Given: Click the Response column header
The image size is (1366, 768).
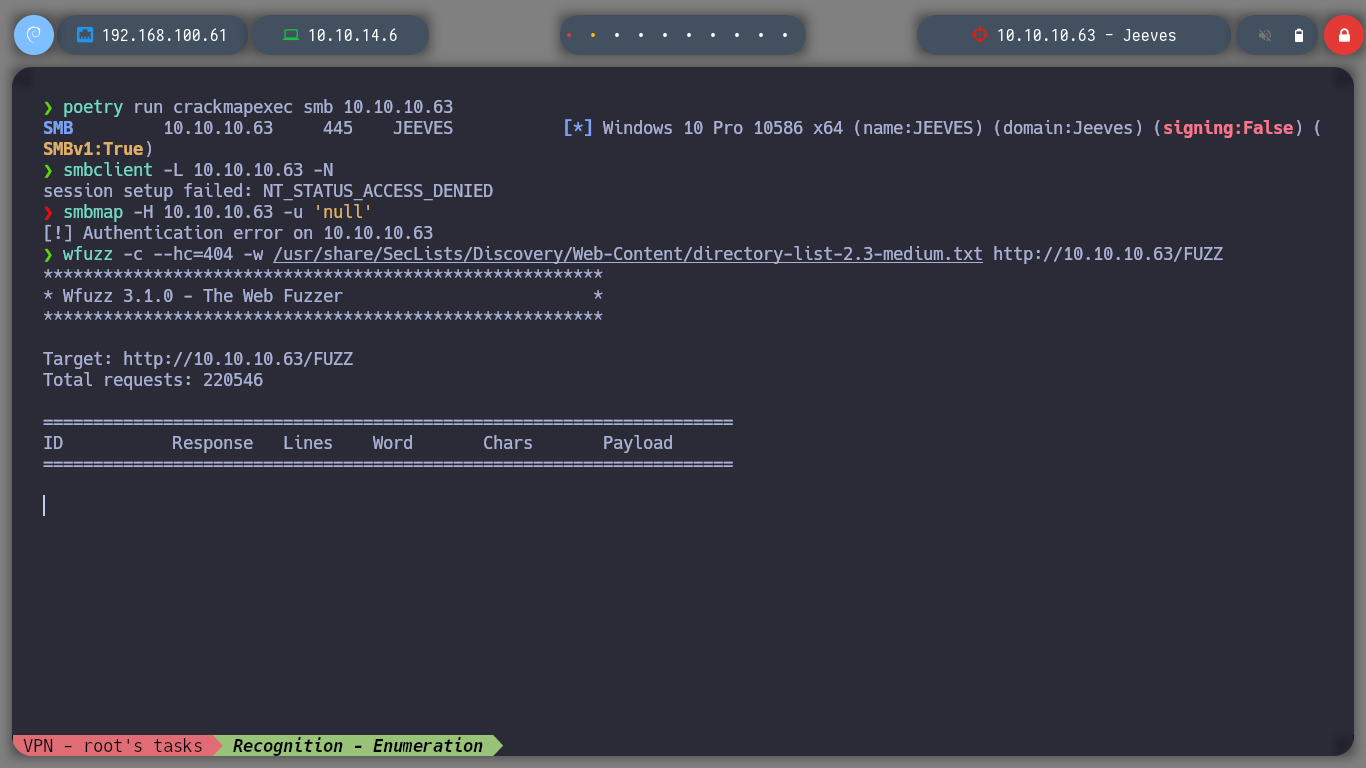Looking at the screenshot, I should coord(213,443).
